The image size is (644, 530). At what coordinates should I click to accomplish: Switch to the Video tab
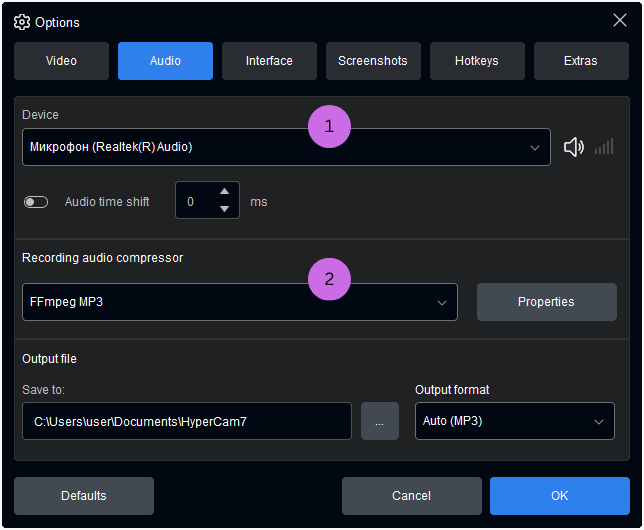tap(61, 61)
